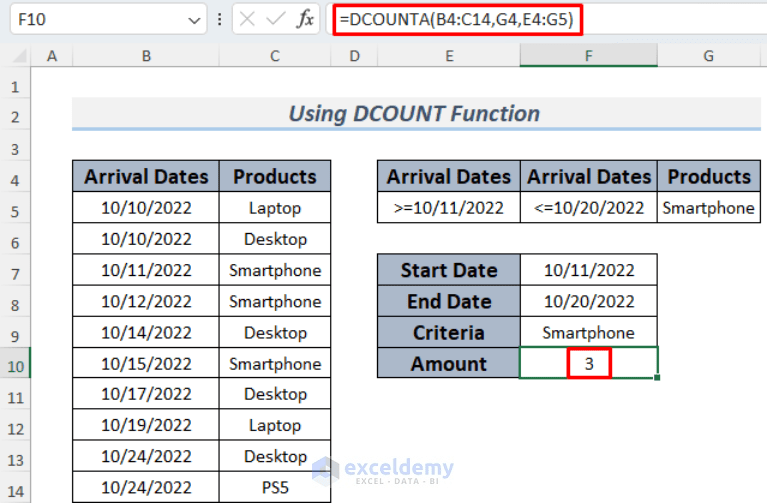The width and height of the screenshot is (767, 503).
Task: Select 'Desktop' cell in row 6
Action: tap(275, 239)
